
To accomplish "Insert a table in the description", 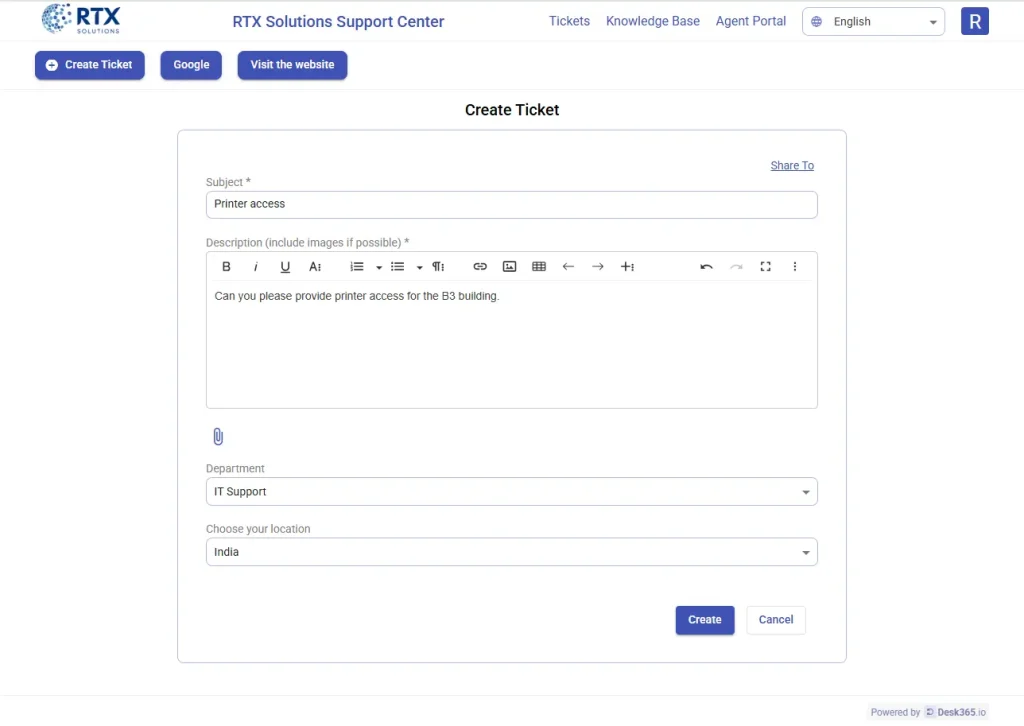I will (x=539, y=266).
